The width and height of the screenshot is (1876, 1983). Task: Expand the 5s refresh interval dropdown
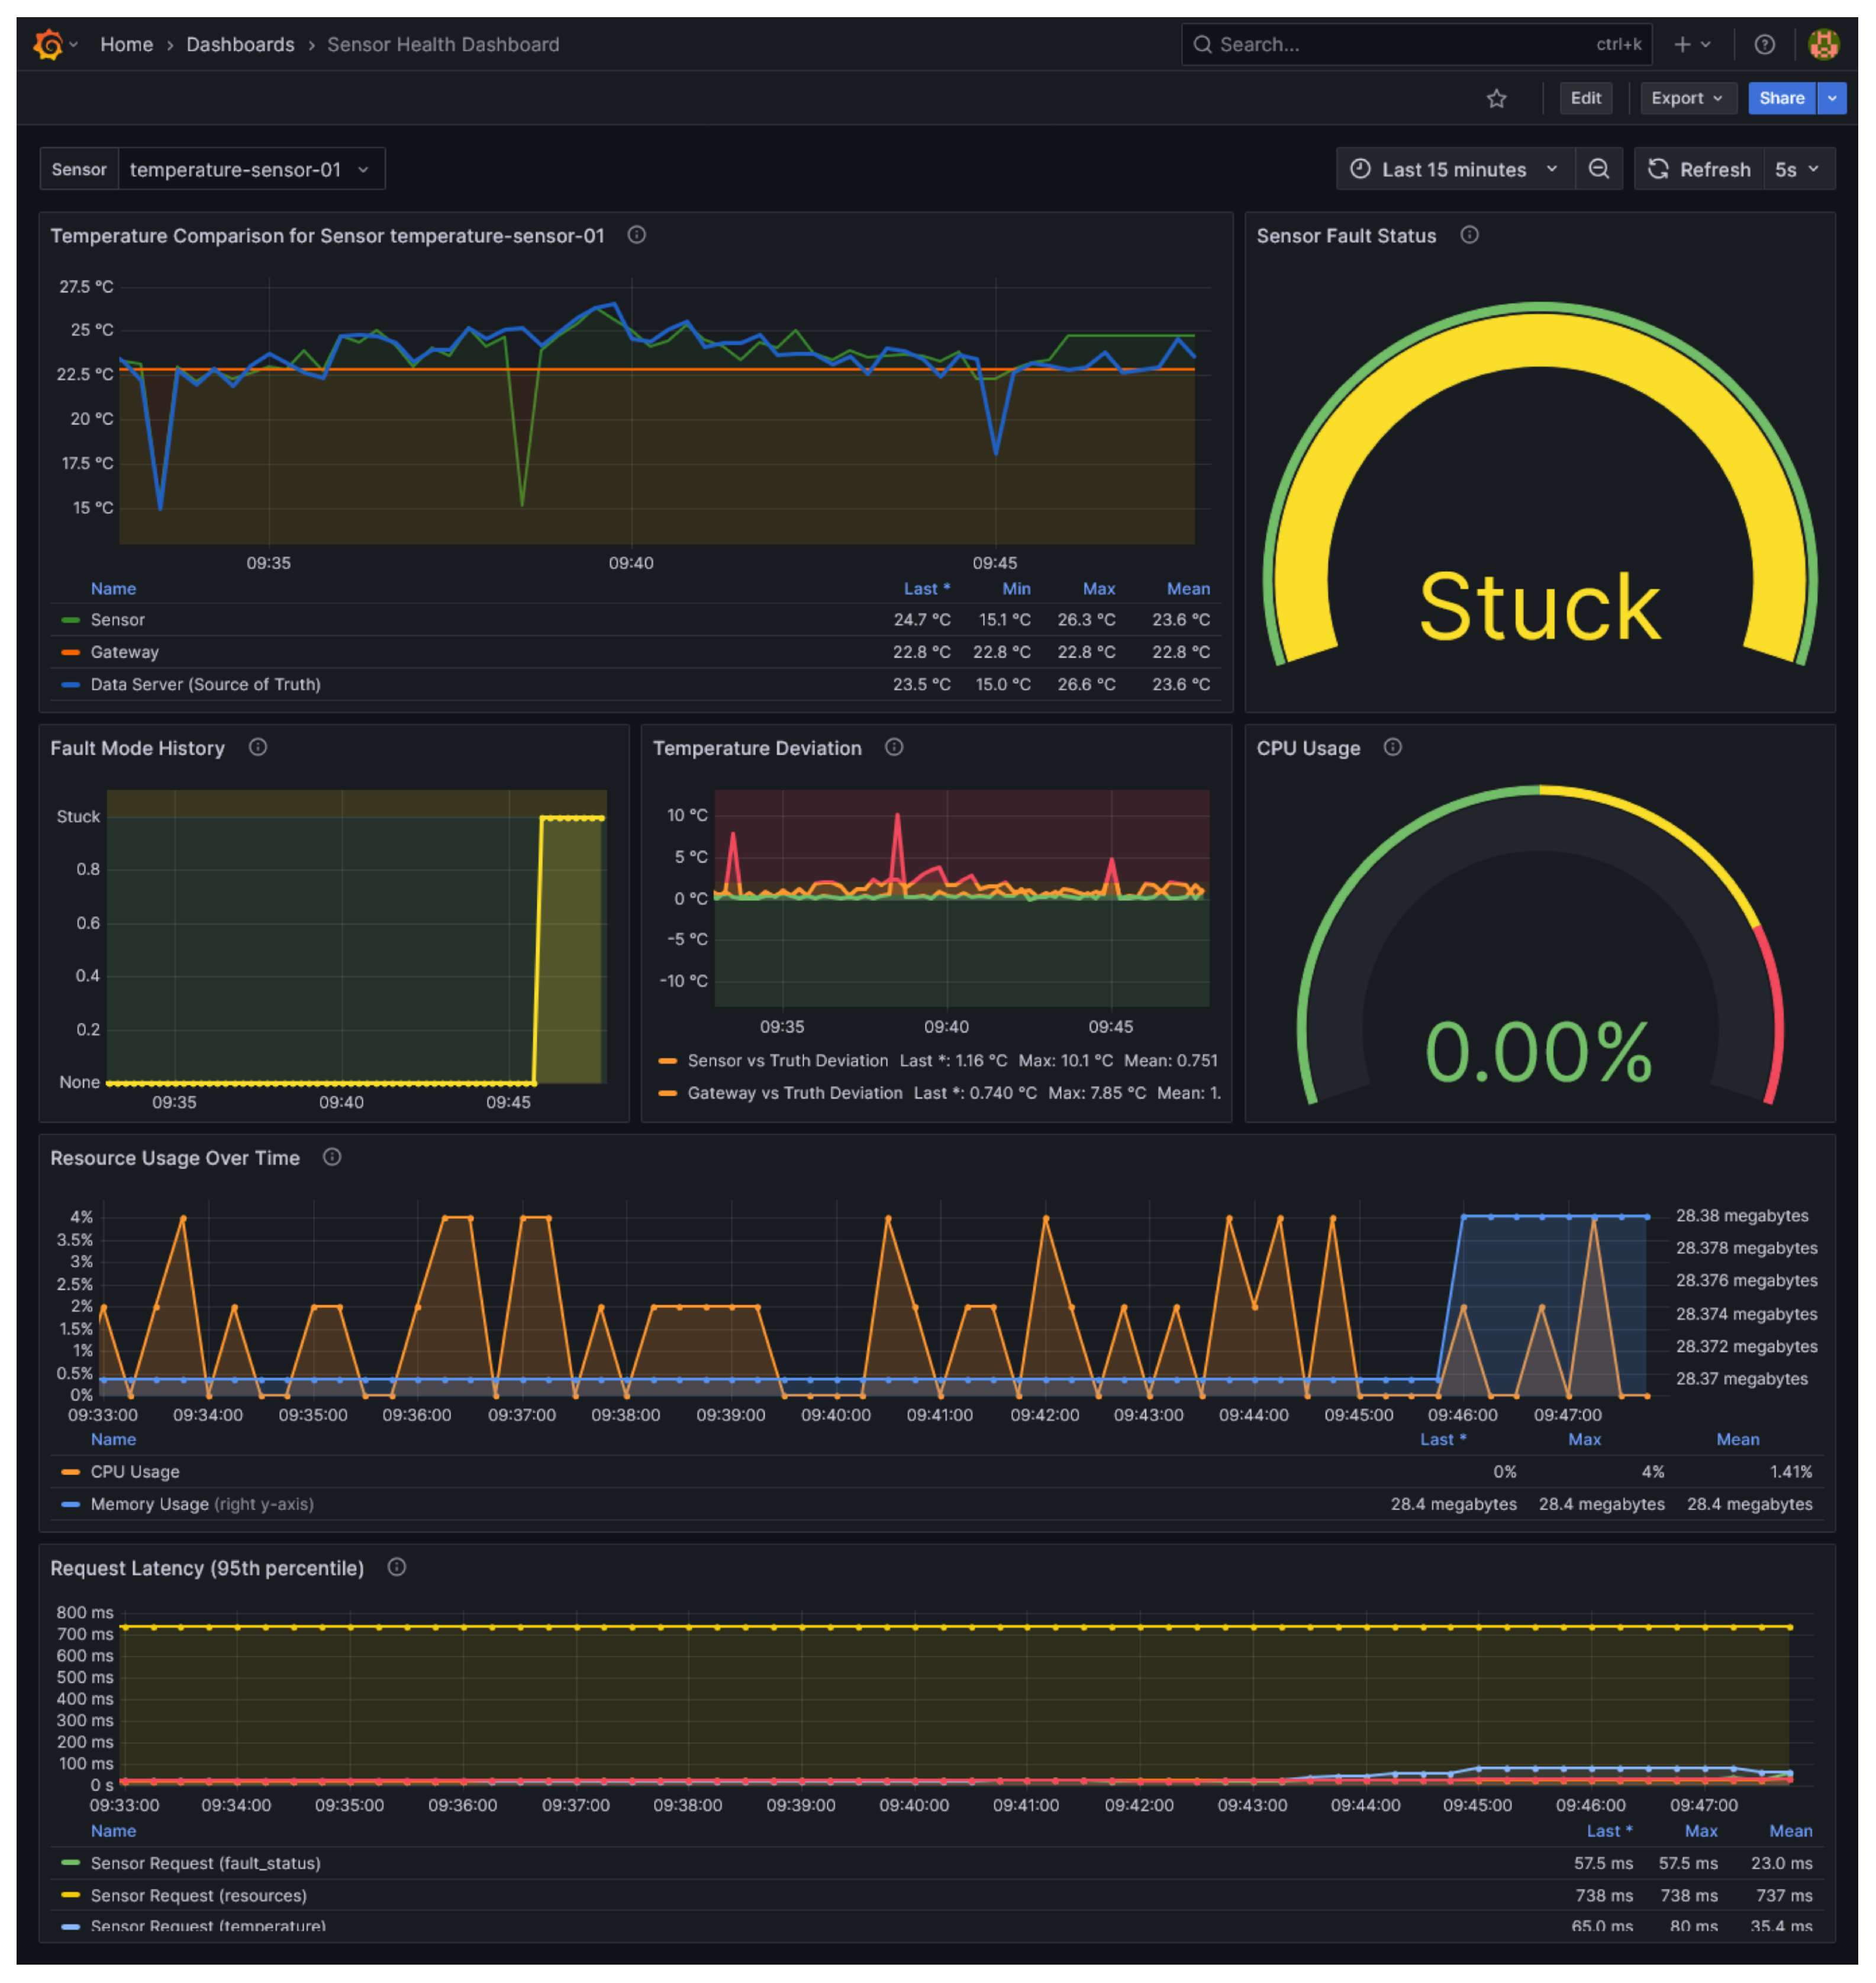[x=1797, y=169]
